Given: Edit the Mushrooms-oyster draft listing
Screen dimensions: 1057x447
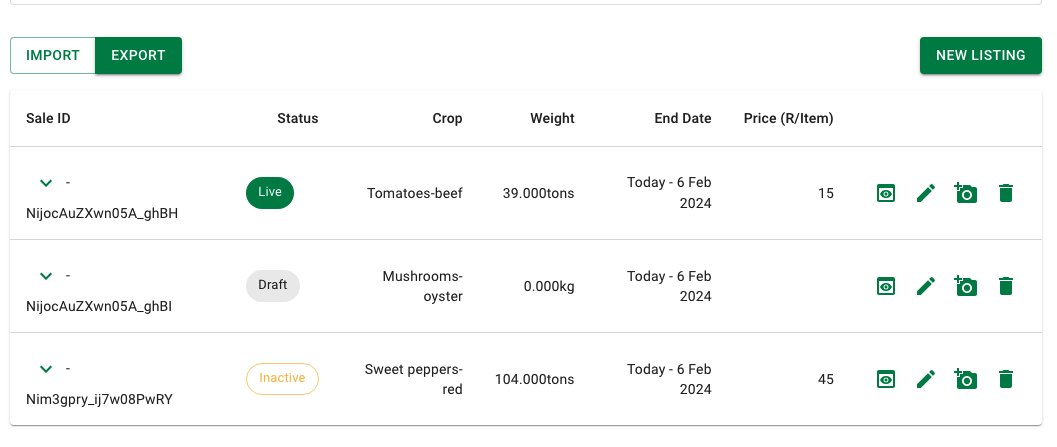Looking at the screenshot, I should 926,287.
